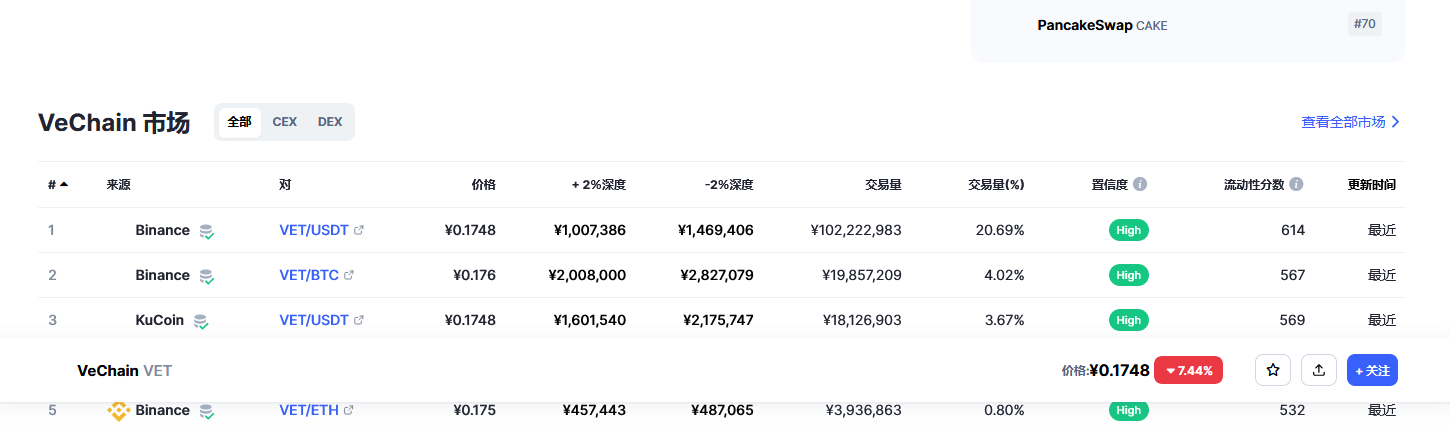The image size is (1450, 430).
Task: Click the red 7.44% change badge
Action: coord(1188,370)
